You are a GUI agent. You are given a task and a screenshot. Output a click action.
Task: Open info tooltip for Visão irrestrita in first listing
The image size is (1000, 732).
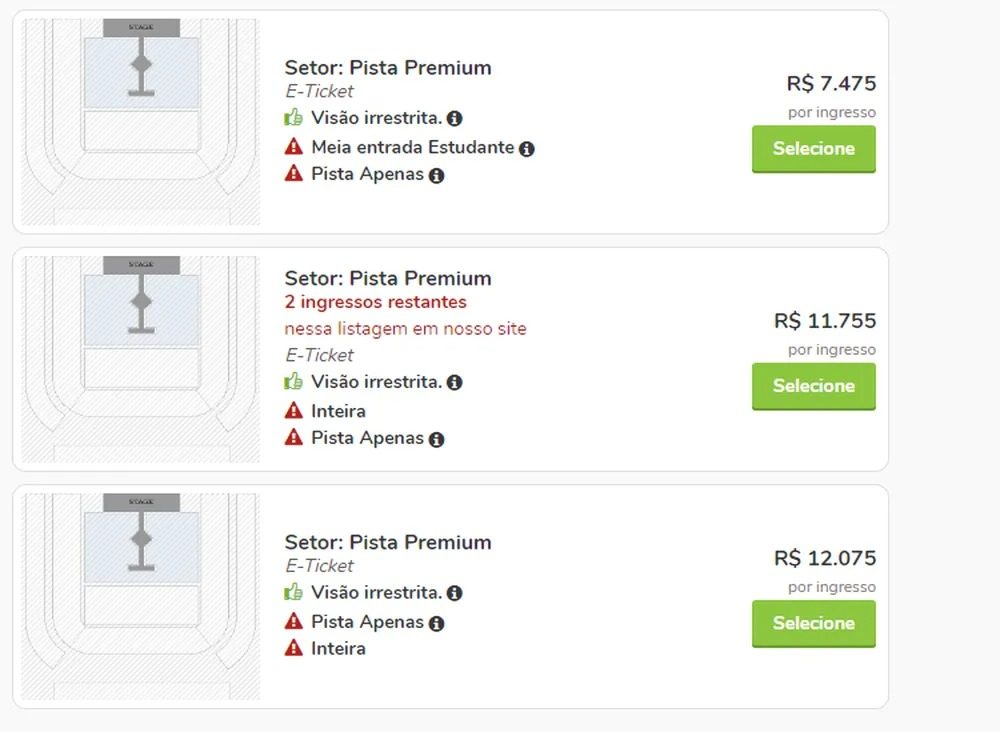point(455,118)
